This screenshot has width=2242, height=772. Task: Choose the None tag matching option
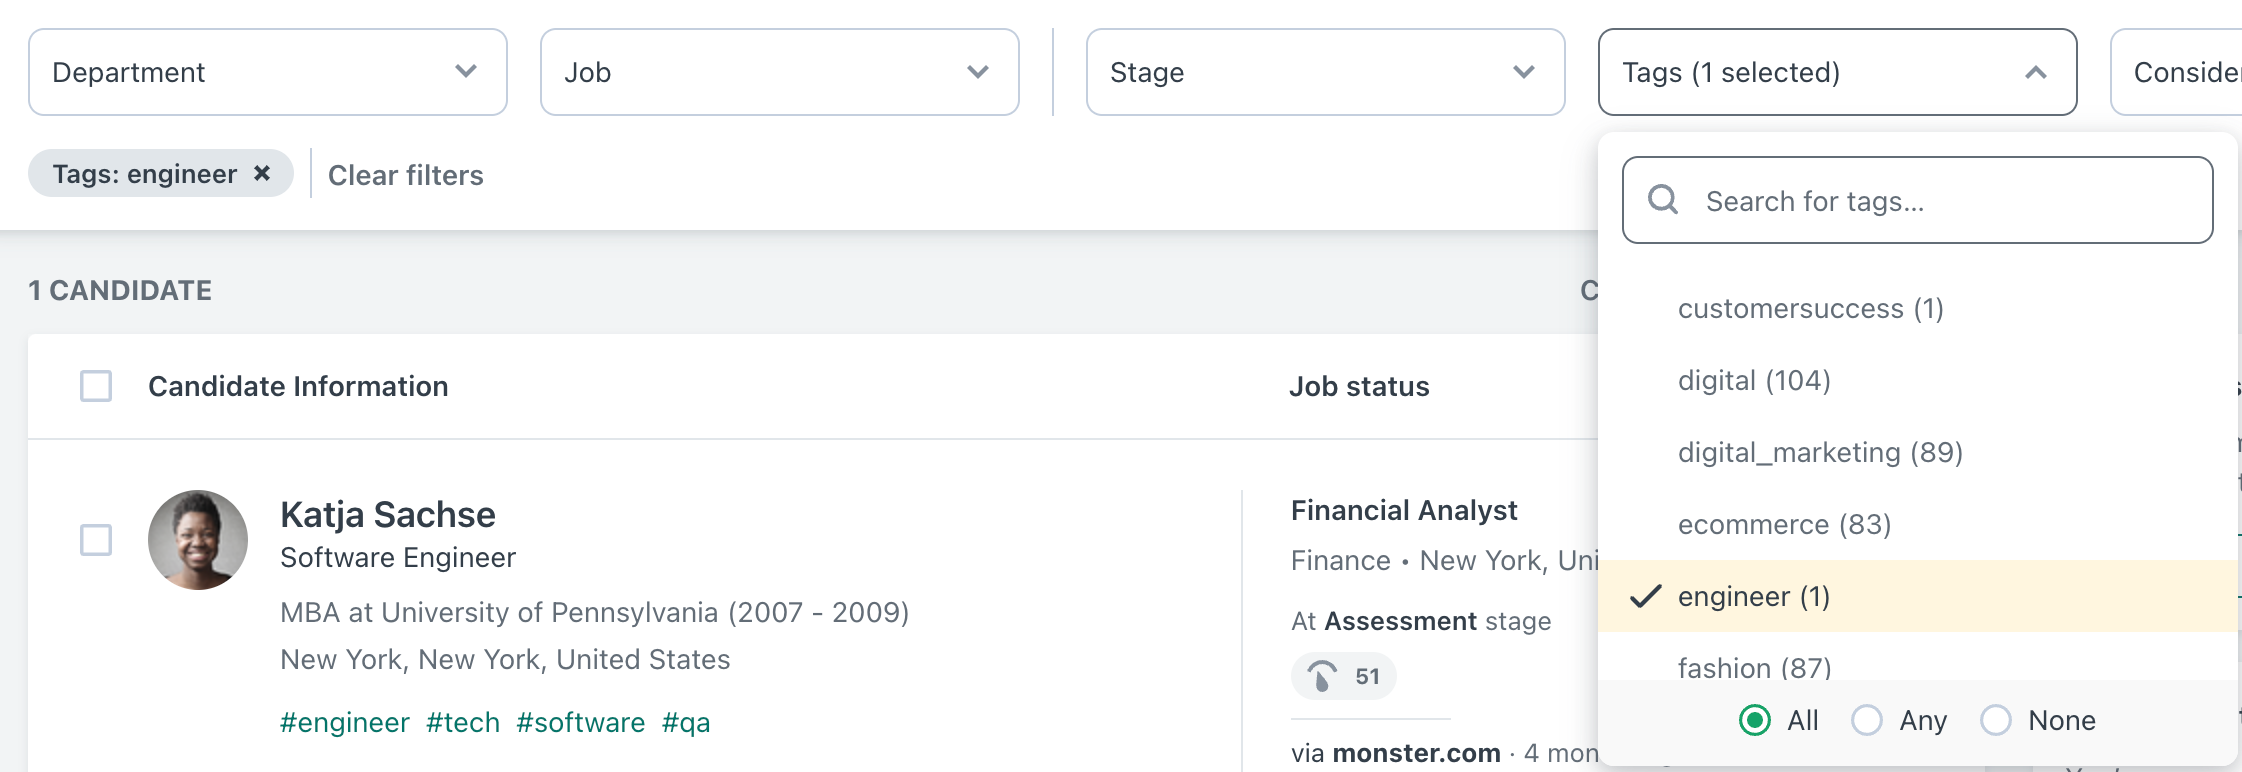[x=1996, y=720]
